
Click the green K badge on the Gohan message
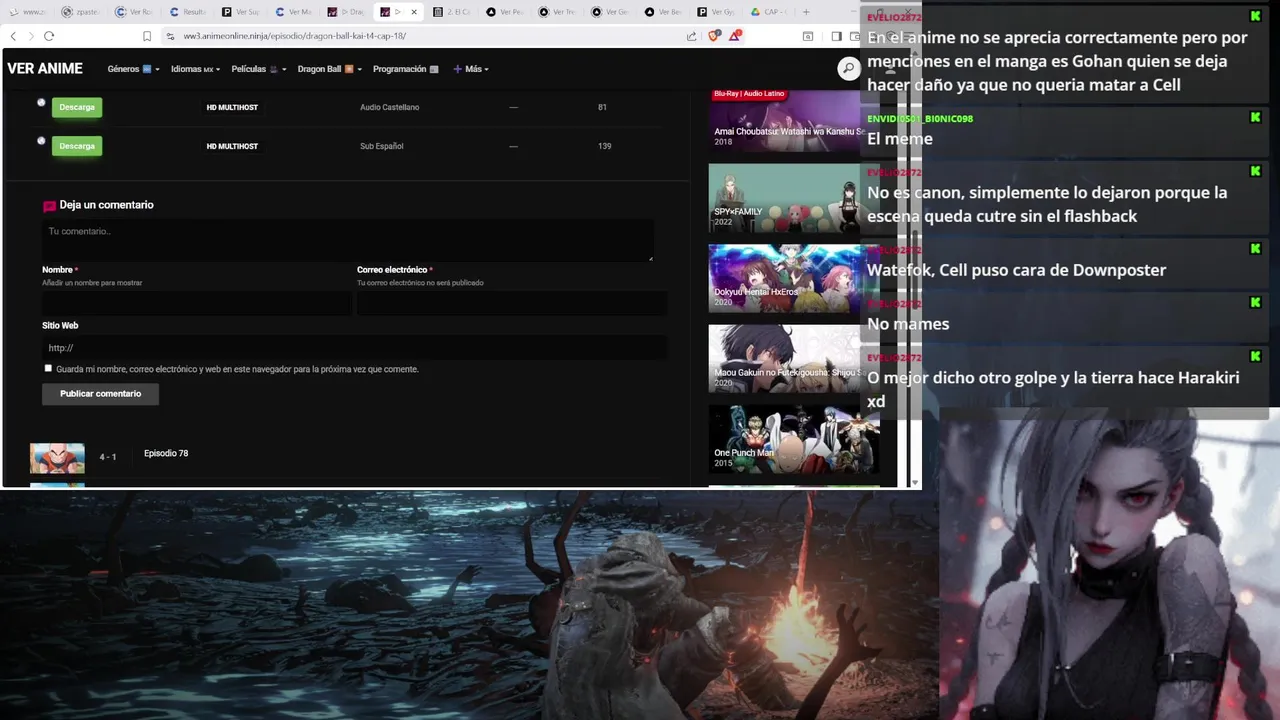click(x=1255, y=17)
